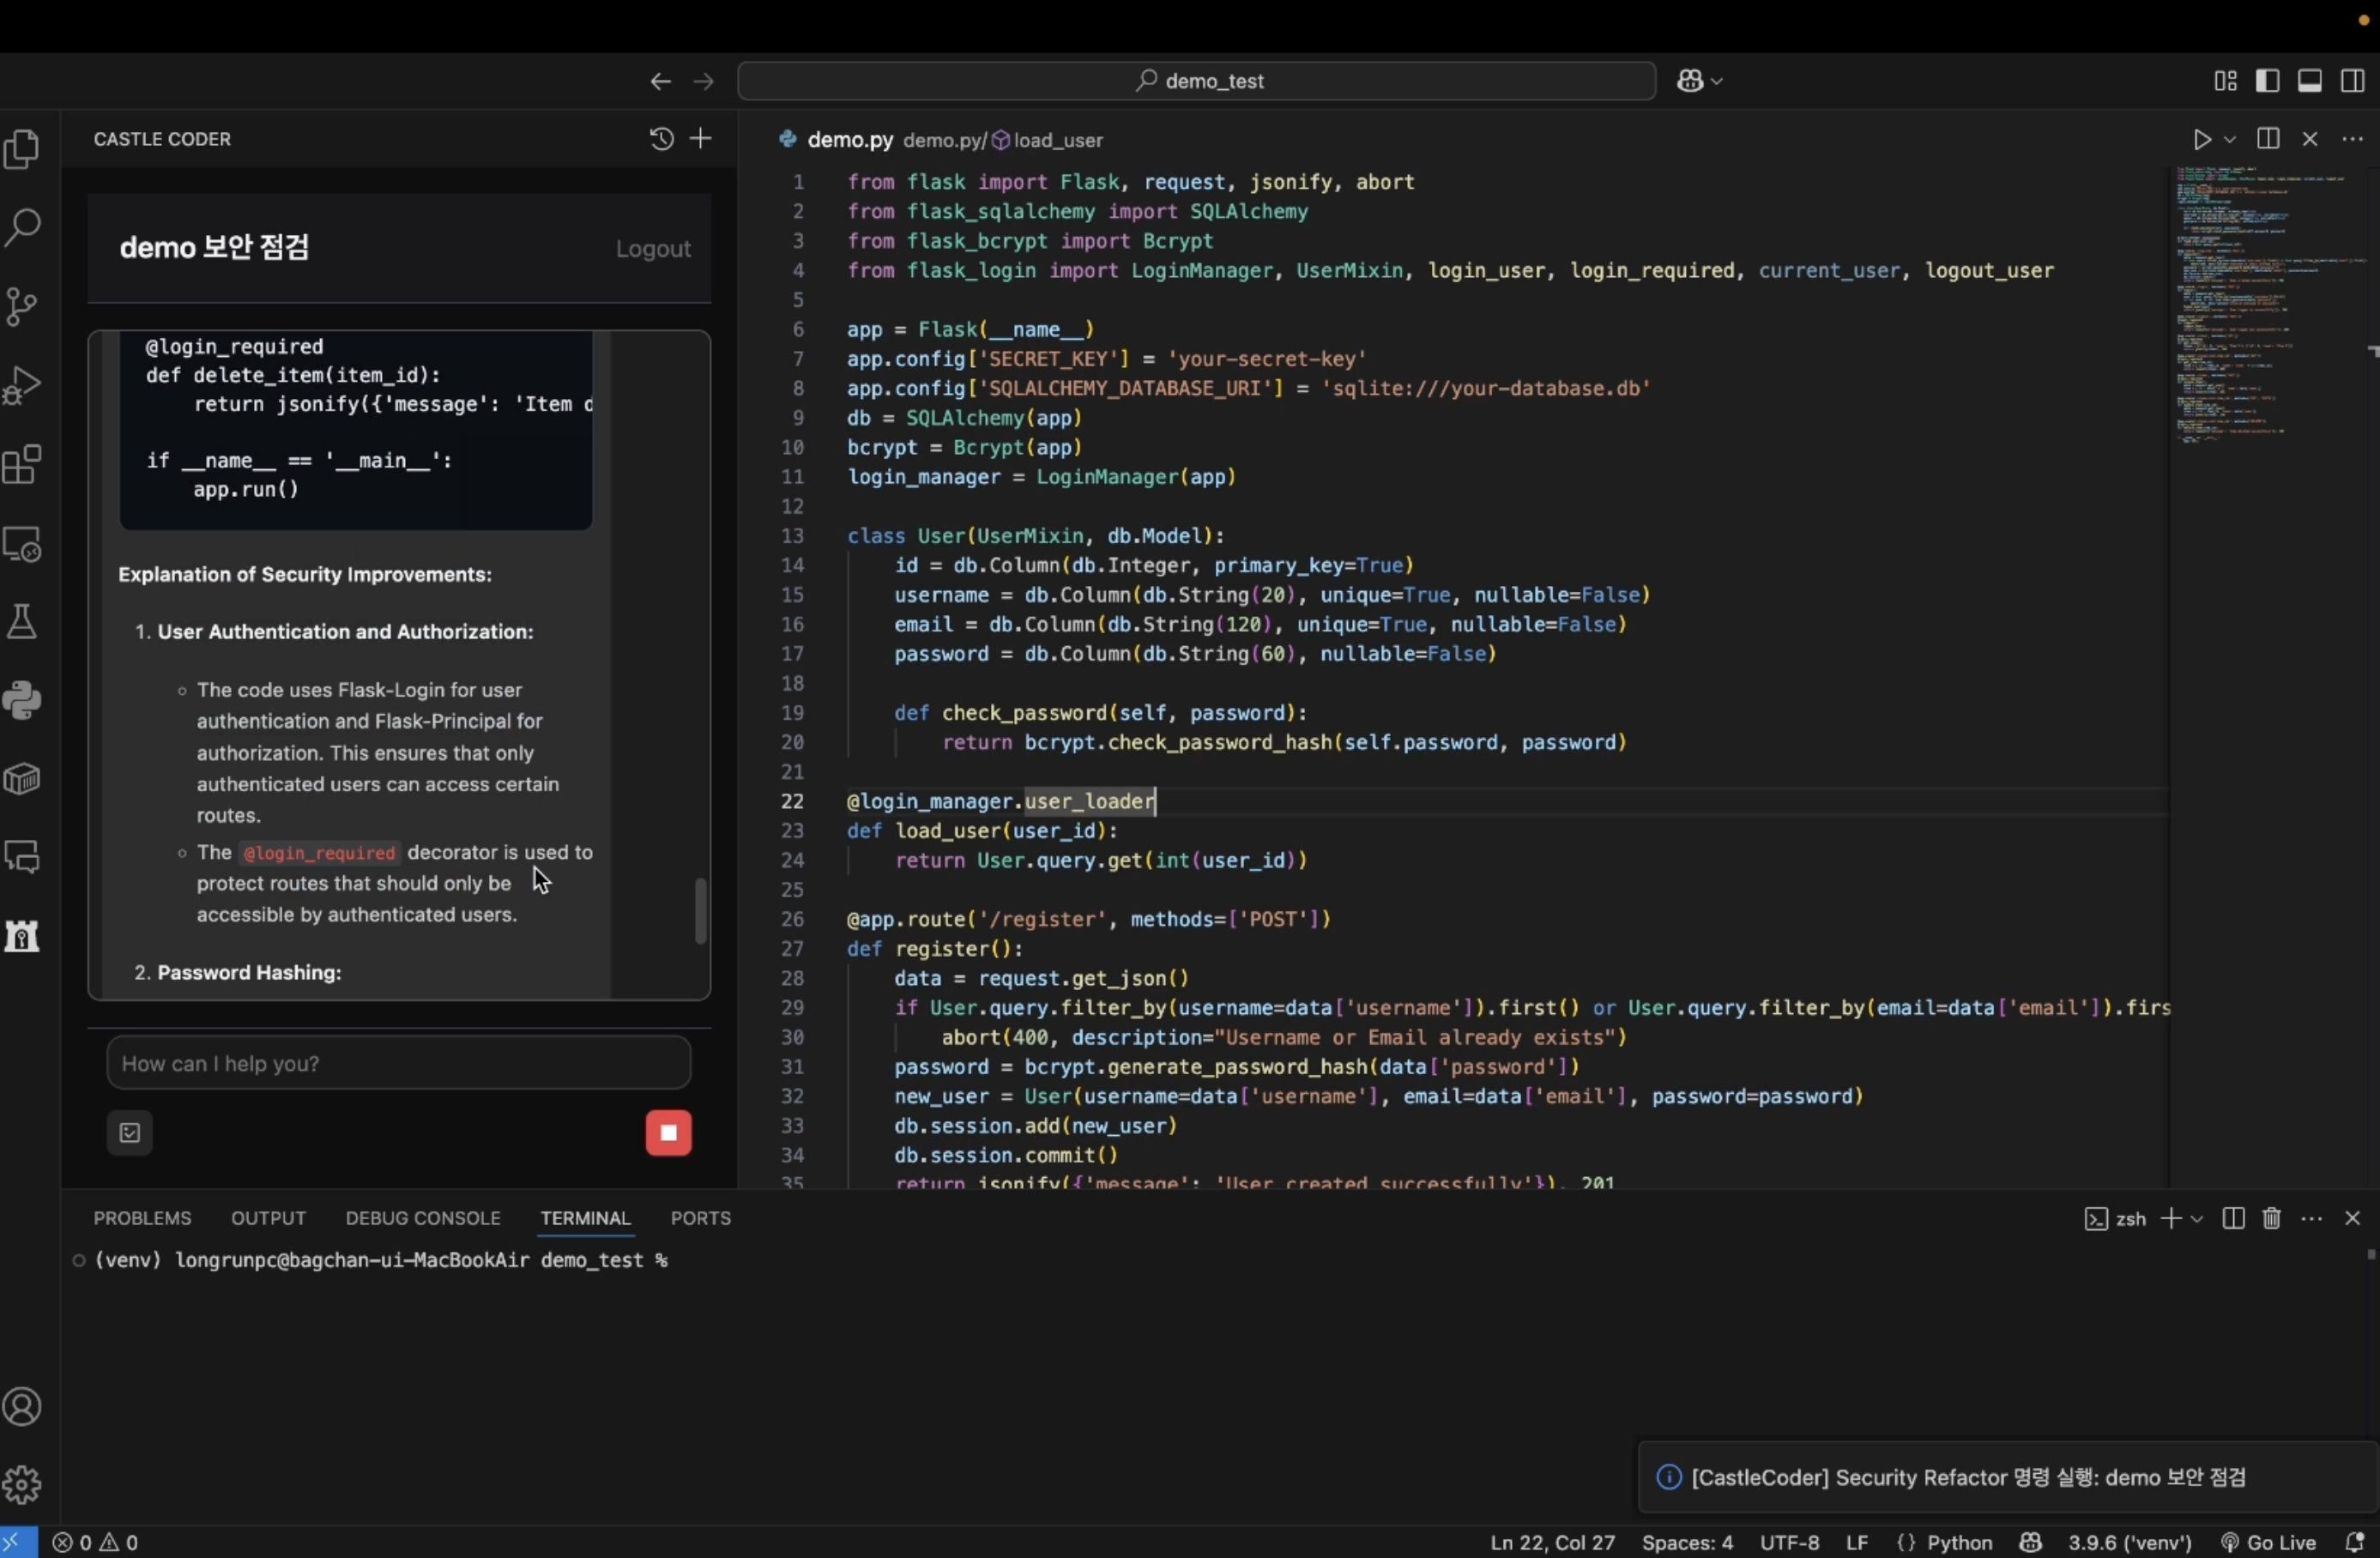
Task: Click the Castle Coder chat scrollbar thumb
Action: click(x=701, y=911)
